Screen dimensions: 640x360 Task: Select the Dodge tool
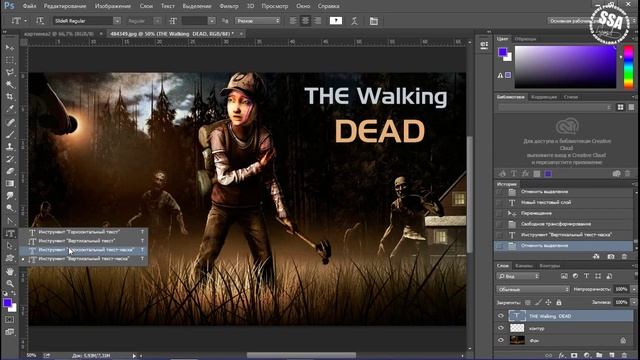click(10, 208)
